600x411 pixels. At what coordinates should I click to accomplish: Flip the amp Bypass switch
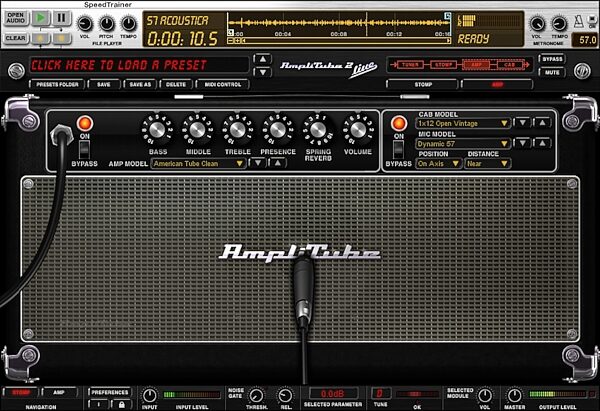[85, 150]
